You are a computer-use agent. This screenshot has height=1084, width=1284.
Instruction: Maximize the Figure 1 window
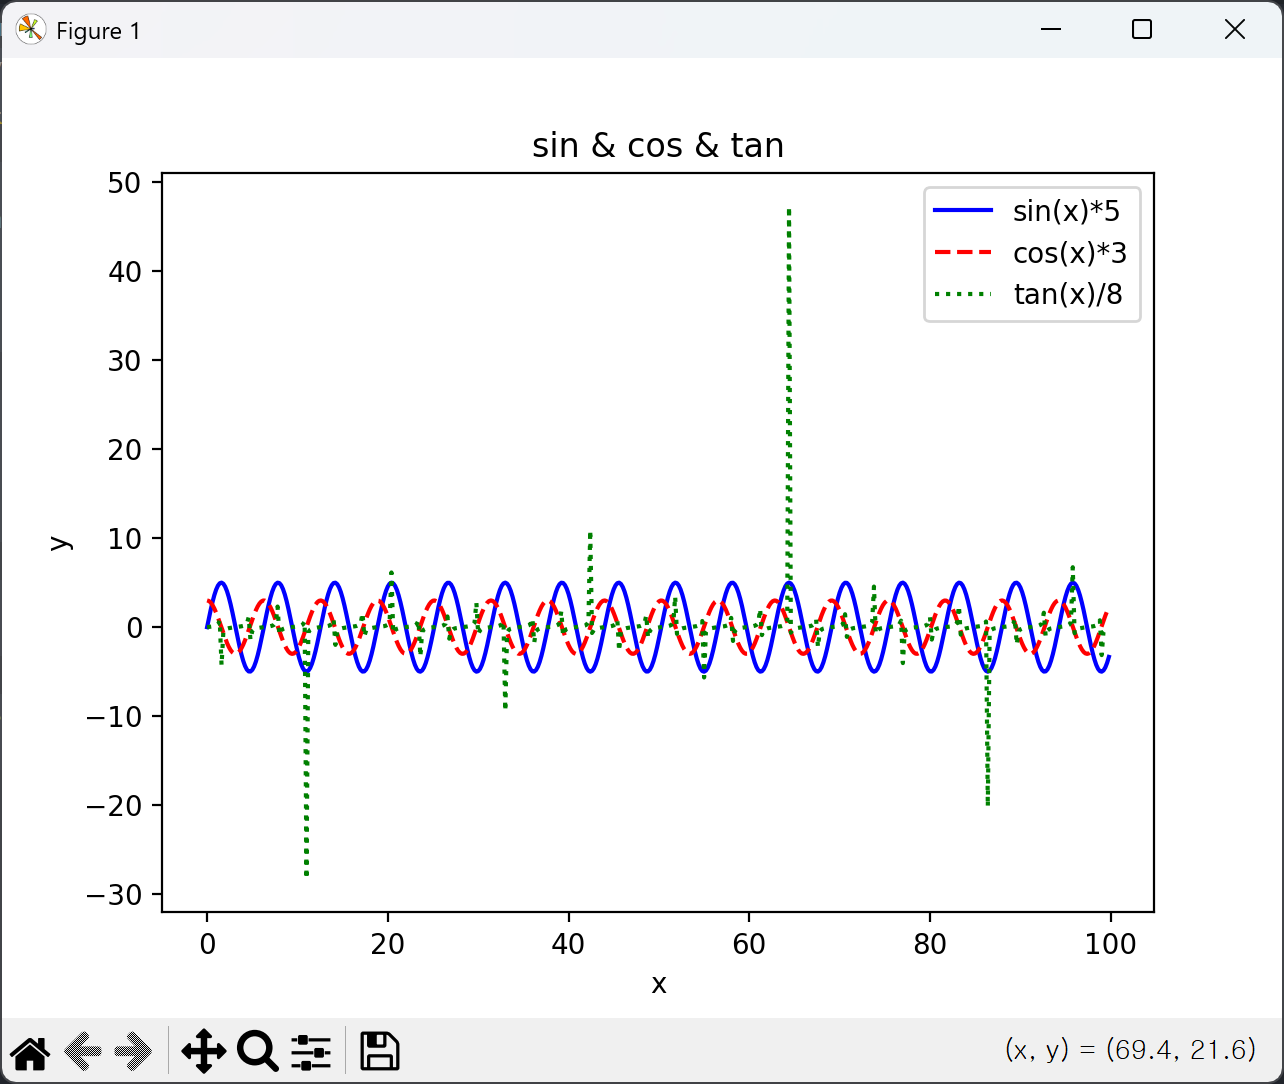[x=1142, y=30]
